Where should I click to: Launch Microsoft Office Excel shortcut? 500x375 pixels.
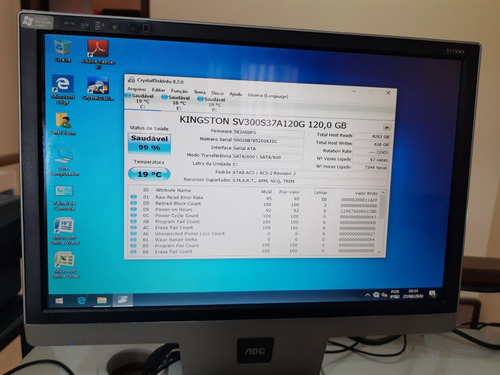click(65, 265)
